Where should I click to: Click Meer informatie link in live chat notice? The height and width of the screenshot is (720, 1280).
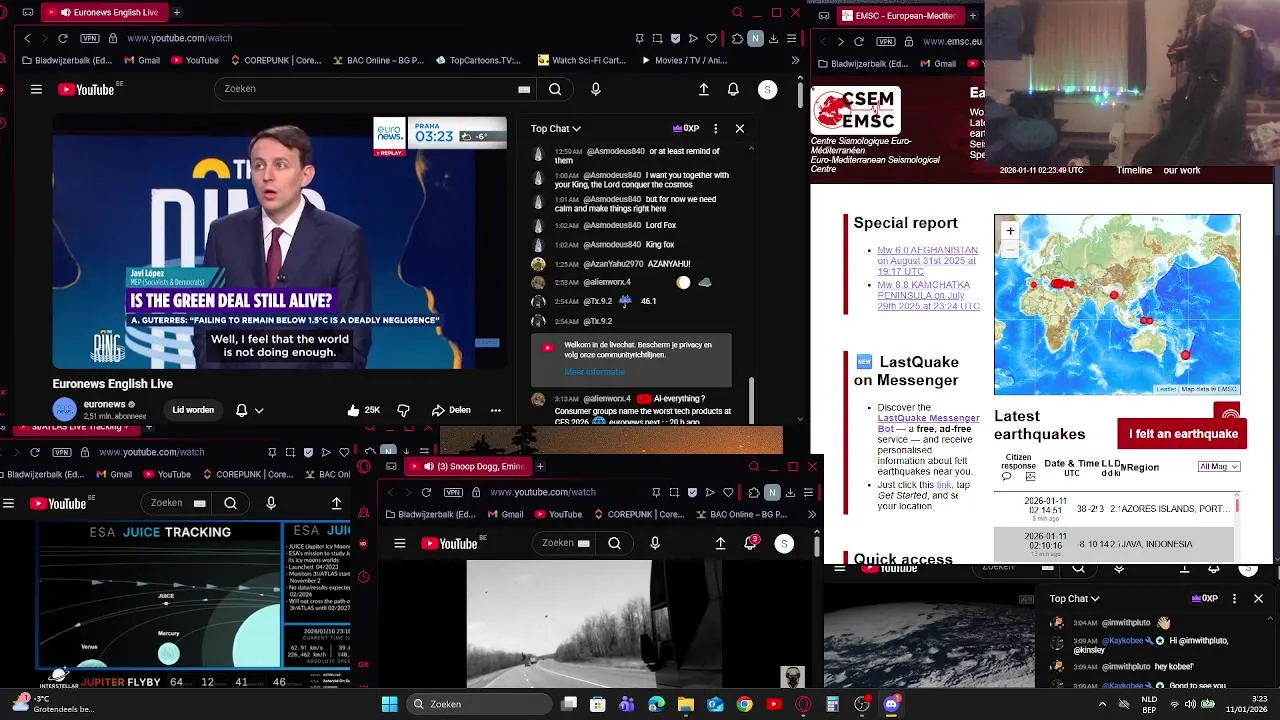coord(594,372)
